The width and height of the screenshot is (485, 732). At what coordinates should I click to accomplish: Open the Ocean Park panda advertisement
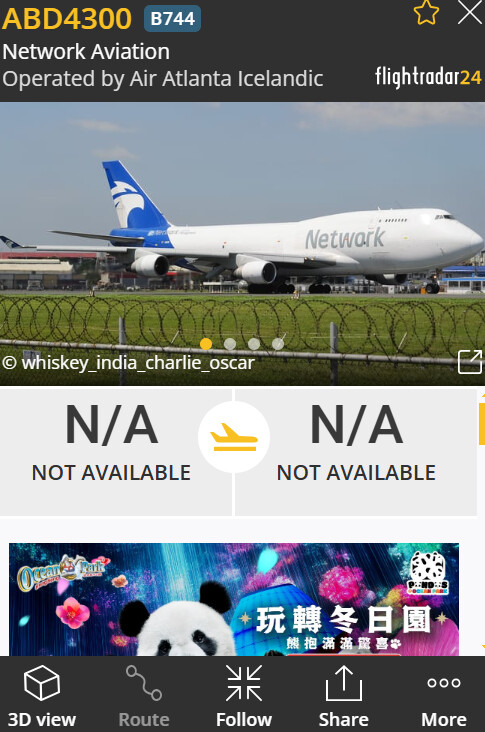point(234,599)
